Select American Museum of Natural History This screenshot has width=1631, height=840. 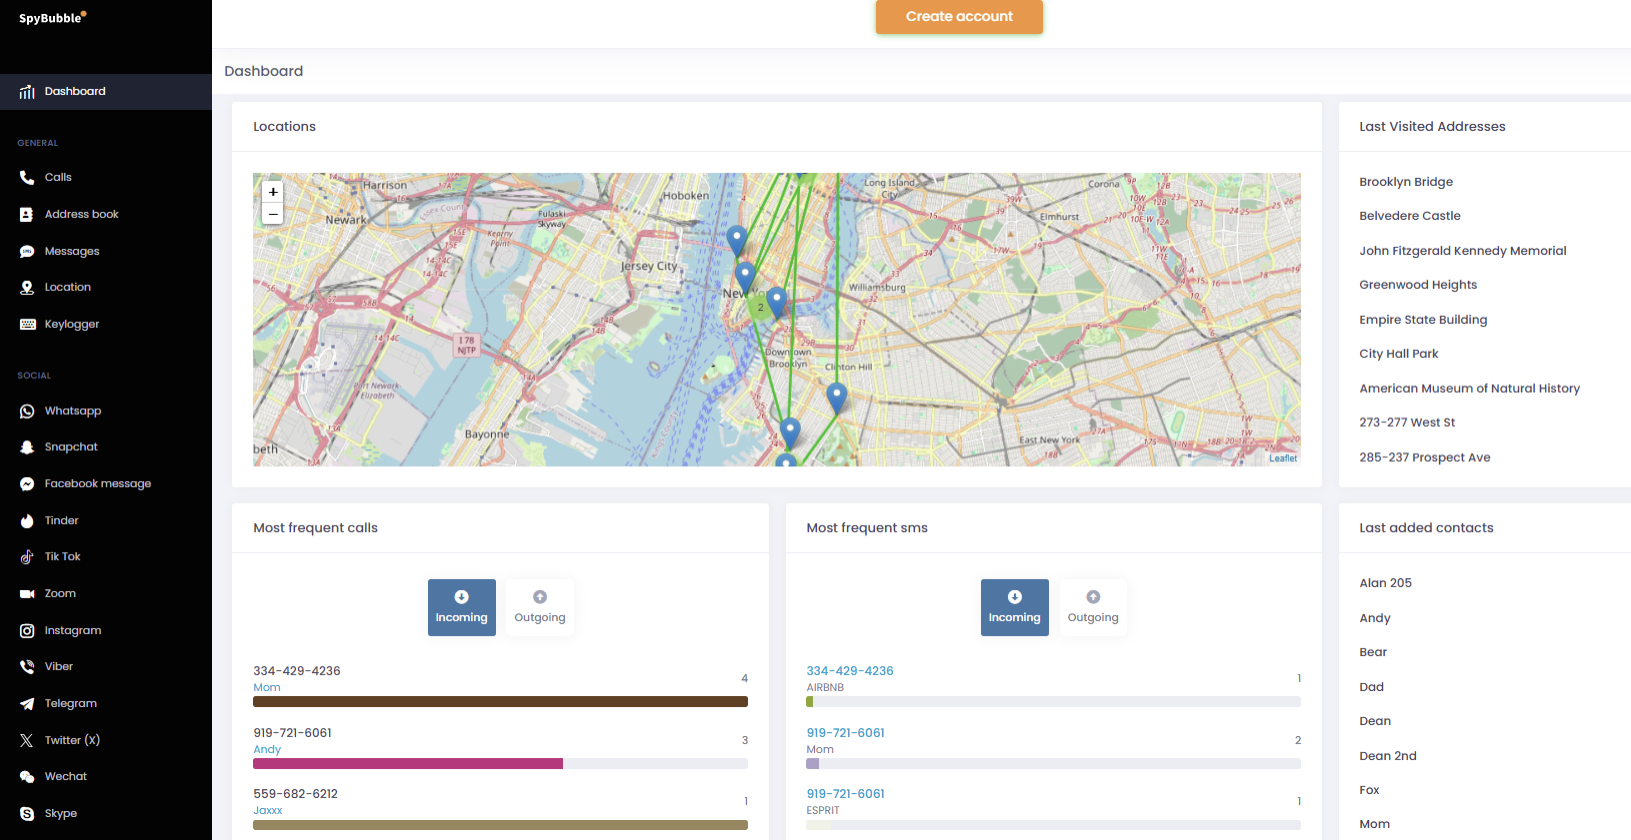coord(1470,389)
